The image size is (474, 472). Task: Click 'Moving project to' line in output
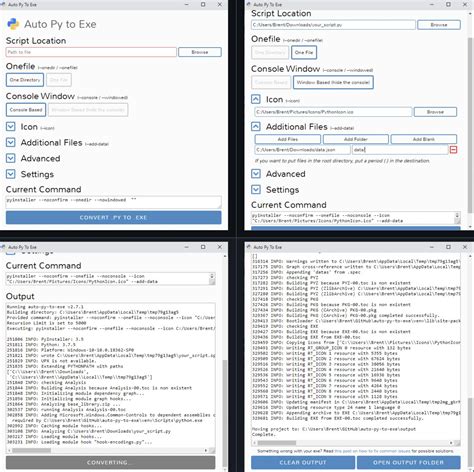334,429
